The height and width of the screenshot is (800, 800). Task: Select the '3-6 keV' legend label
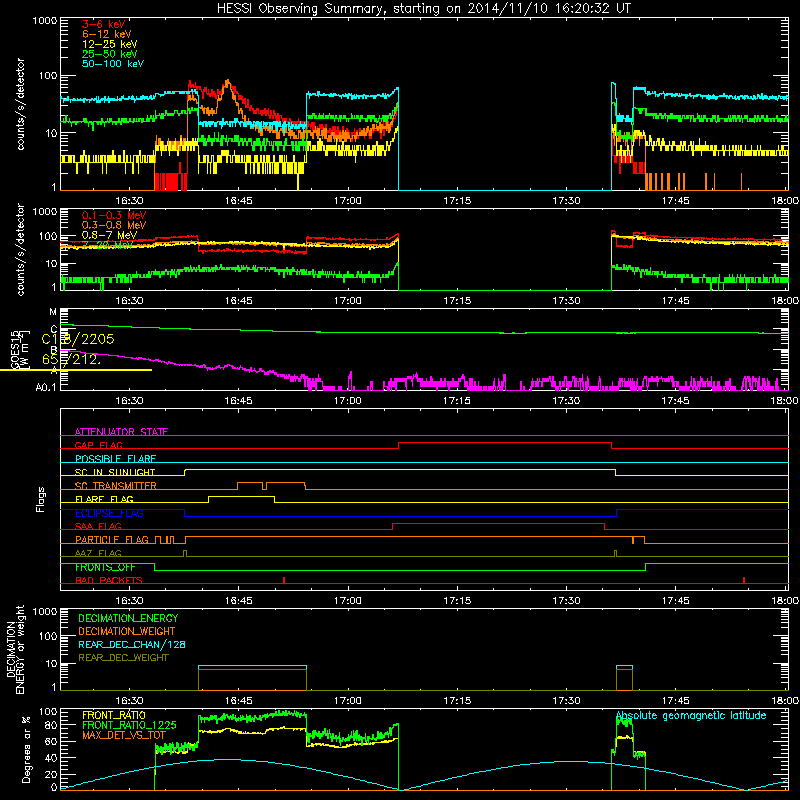click(x=104, y=24)
